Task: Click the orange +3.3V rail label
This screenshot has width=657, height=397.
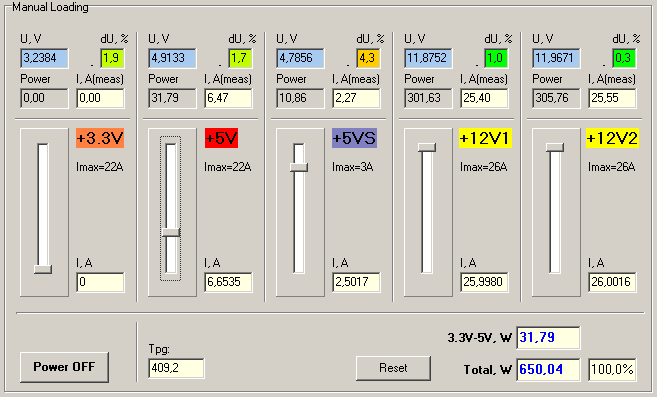Action: pyautogui.click(x=100, y=138)
